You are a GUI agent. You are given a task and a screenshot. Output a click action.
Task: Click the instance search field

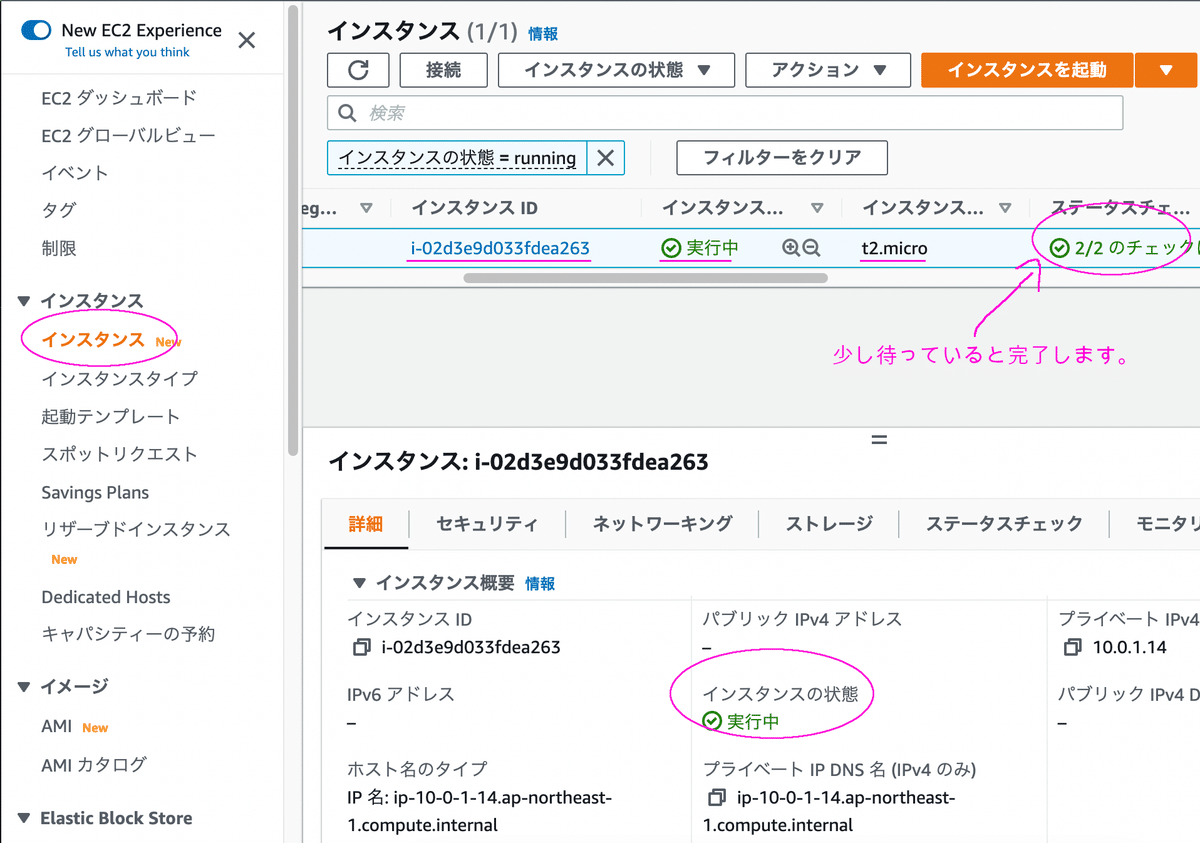725,113
